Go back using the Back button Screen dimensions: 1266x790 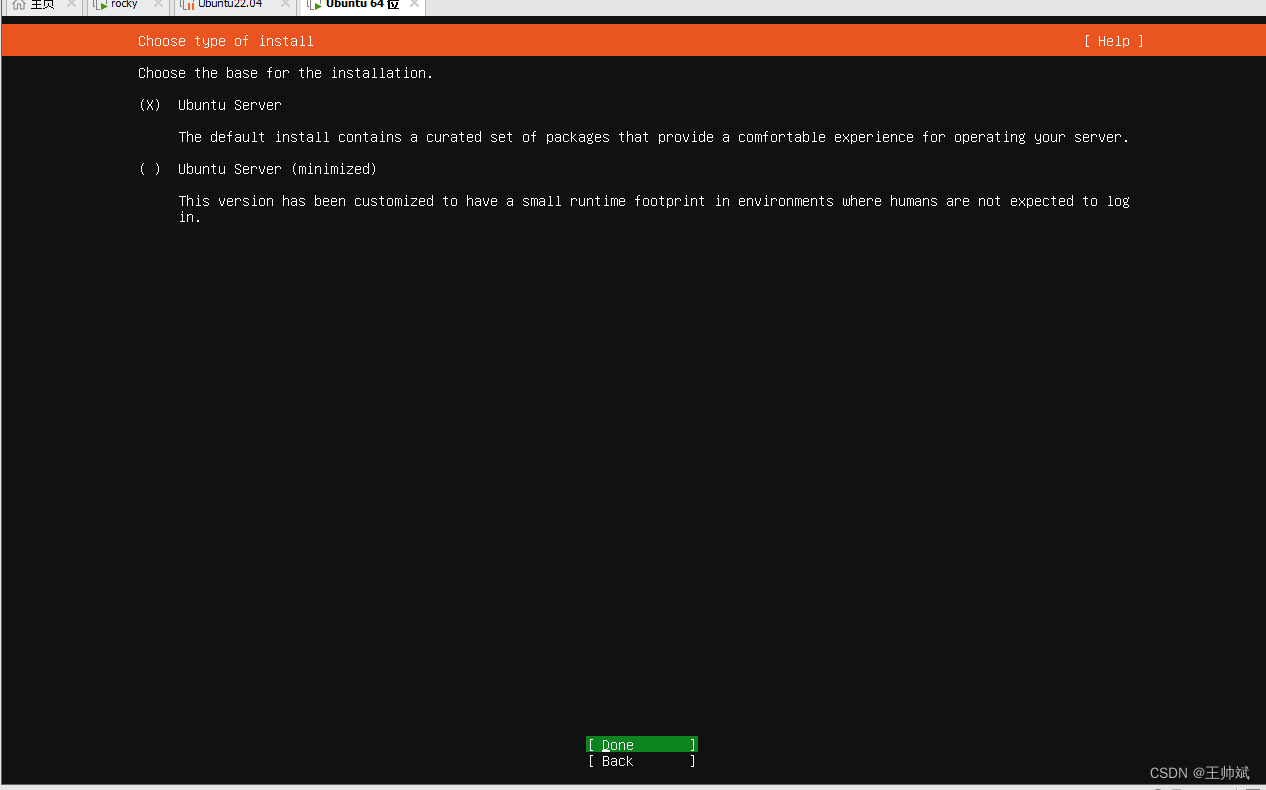(642, 761)
